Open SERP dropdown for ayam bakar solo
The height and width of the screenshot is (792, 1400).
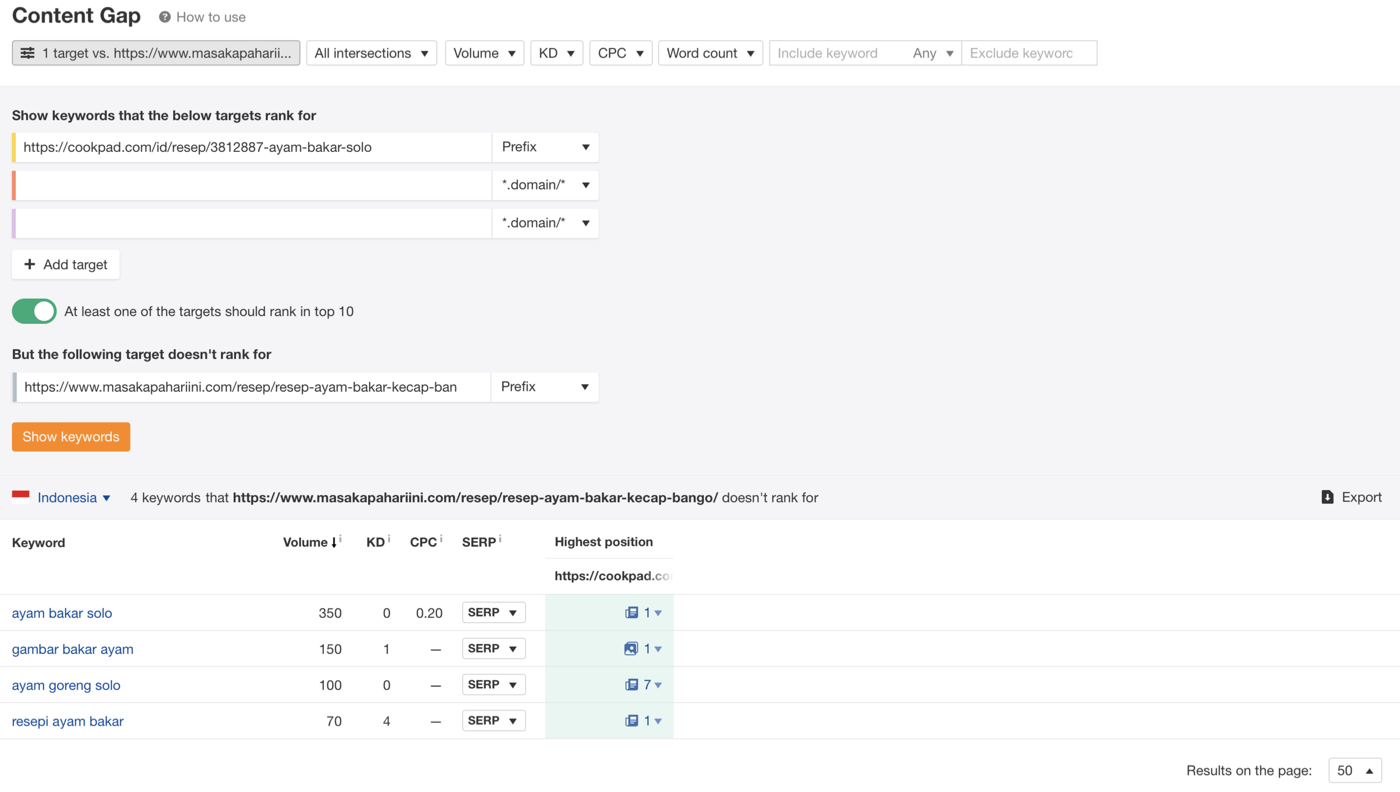point(494,612)
